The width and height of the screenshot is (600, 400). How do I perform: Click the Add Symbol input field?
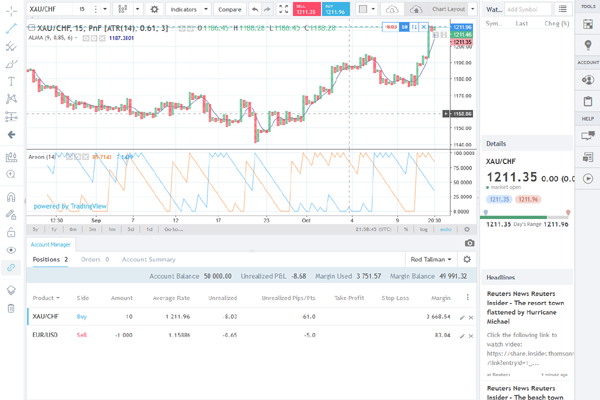point(528,9)
